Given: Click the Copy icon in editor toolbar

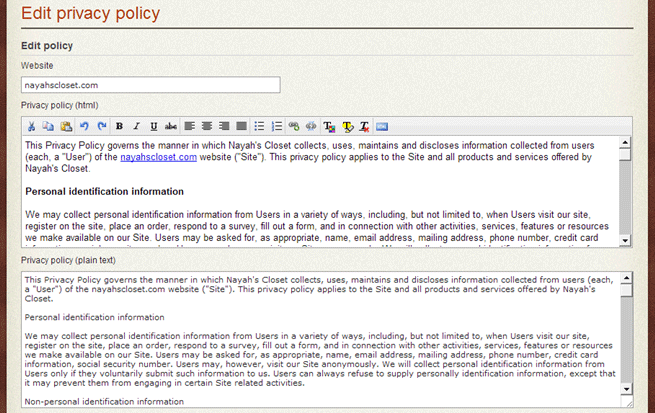Looking at the screenshot, I should tap(48, 126).
